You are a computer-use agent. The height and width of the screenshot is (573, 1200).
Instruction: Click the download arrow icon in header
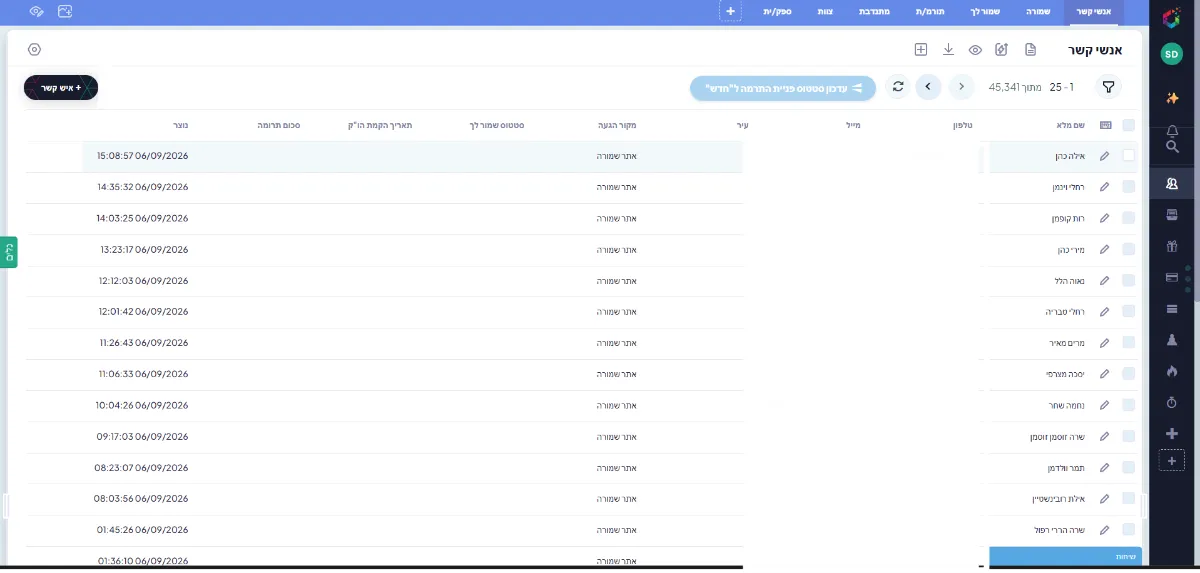click(x=948, y=50)
